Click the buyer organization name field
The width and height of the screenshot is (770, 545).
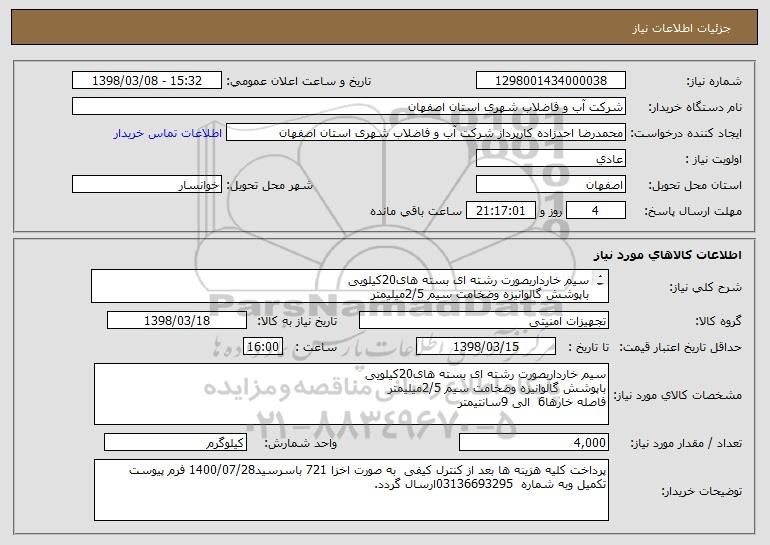349,107
